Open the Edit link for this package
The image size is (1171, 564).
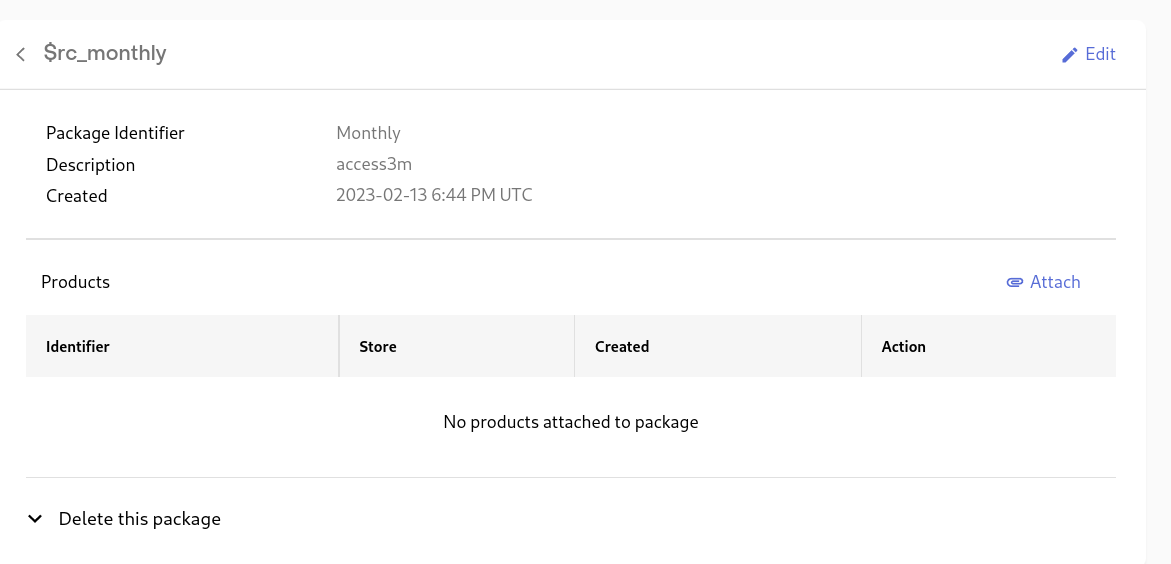coord(1088,54)
